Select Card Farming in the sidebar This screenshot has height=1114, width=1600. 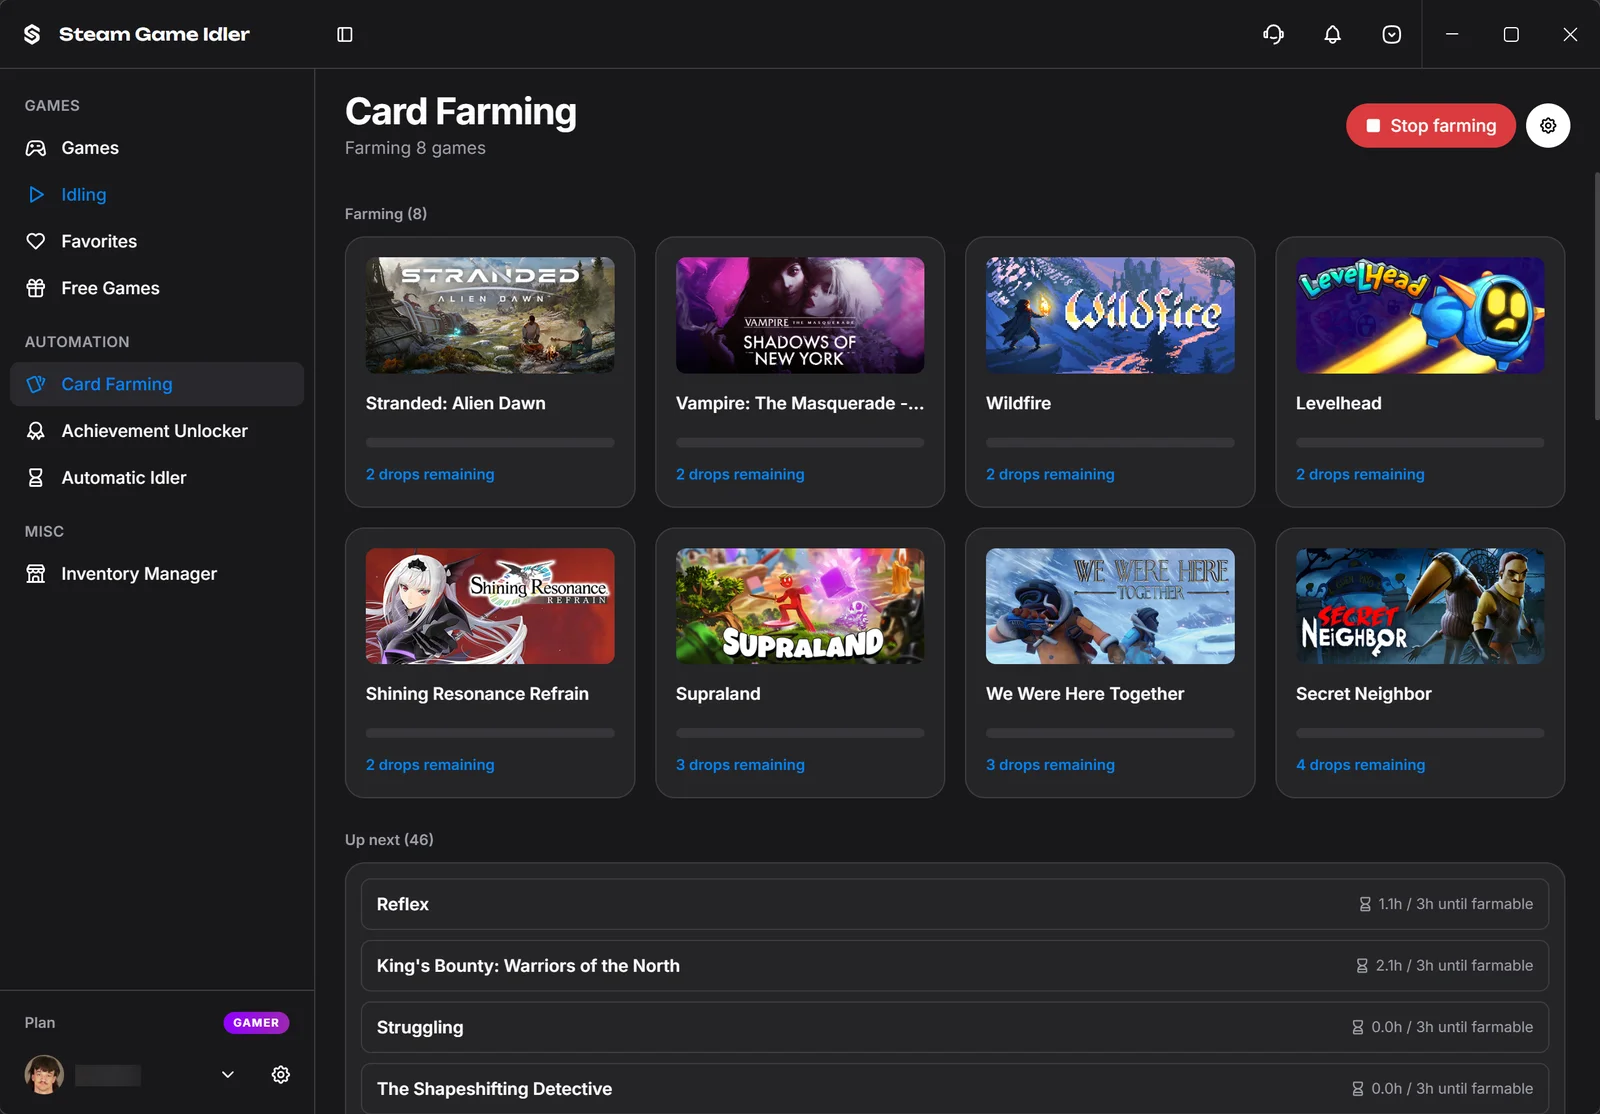pyautogui.click(x=157, y=384)
